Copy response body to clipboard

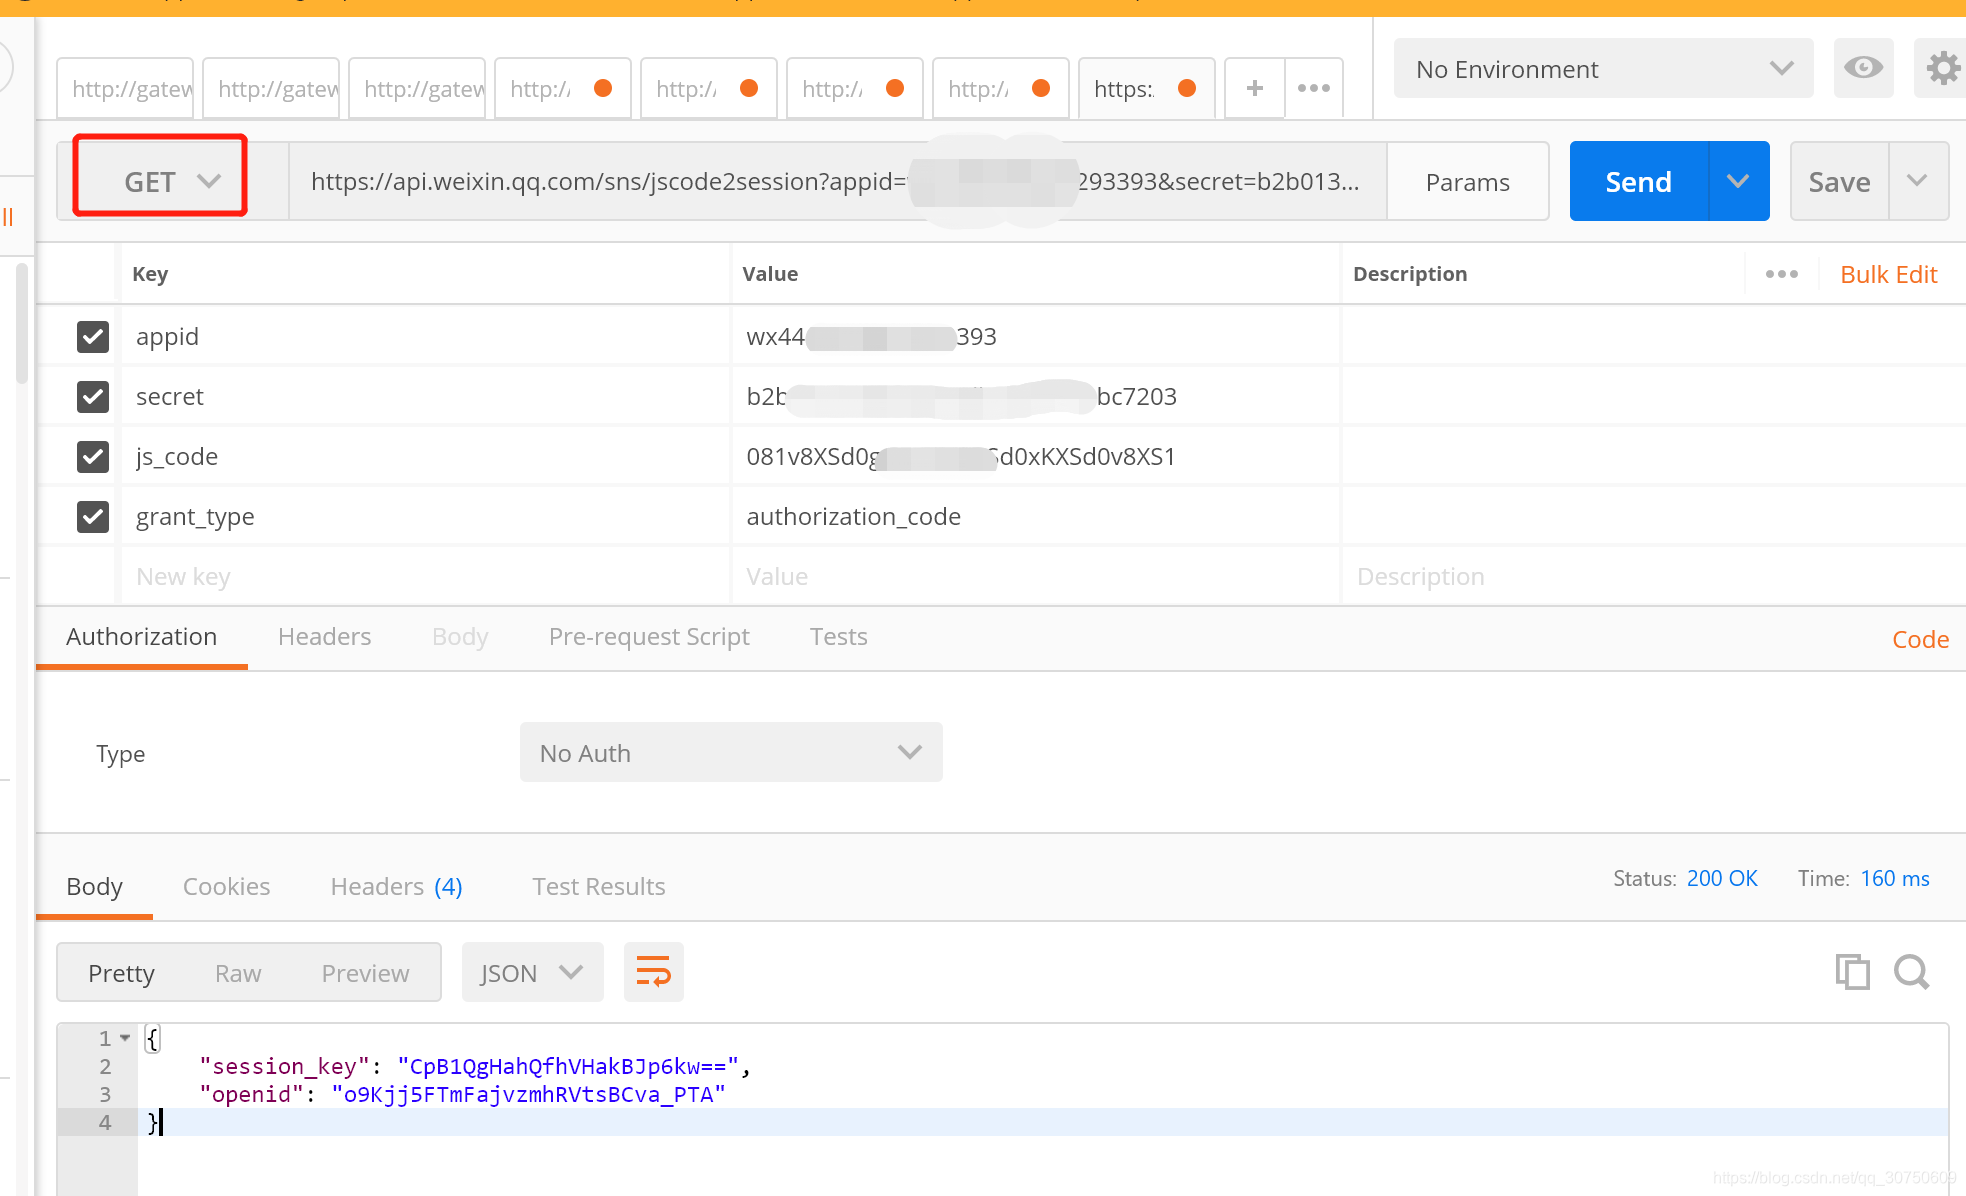point(1852,972)
